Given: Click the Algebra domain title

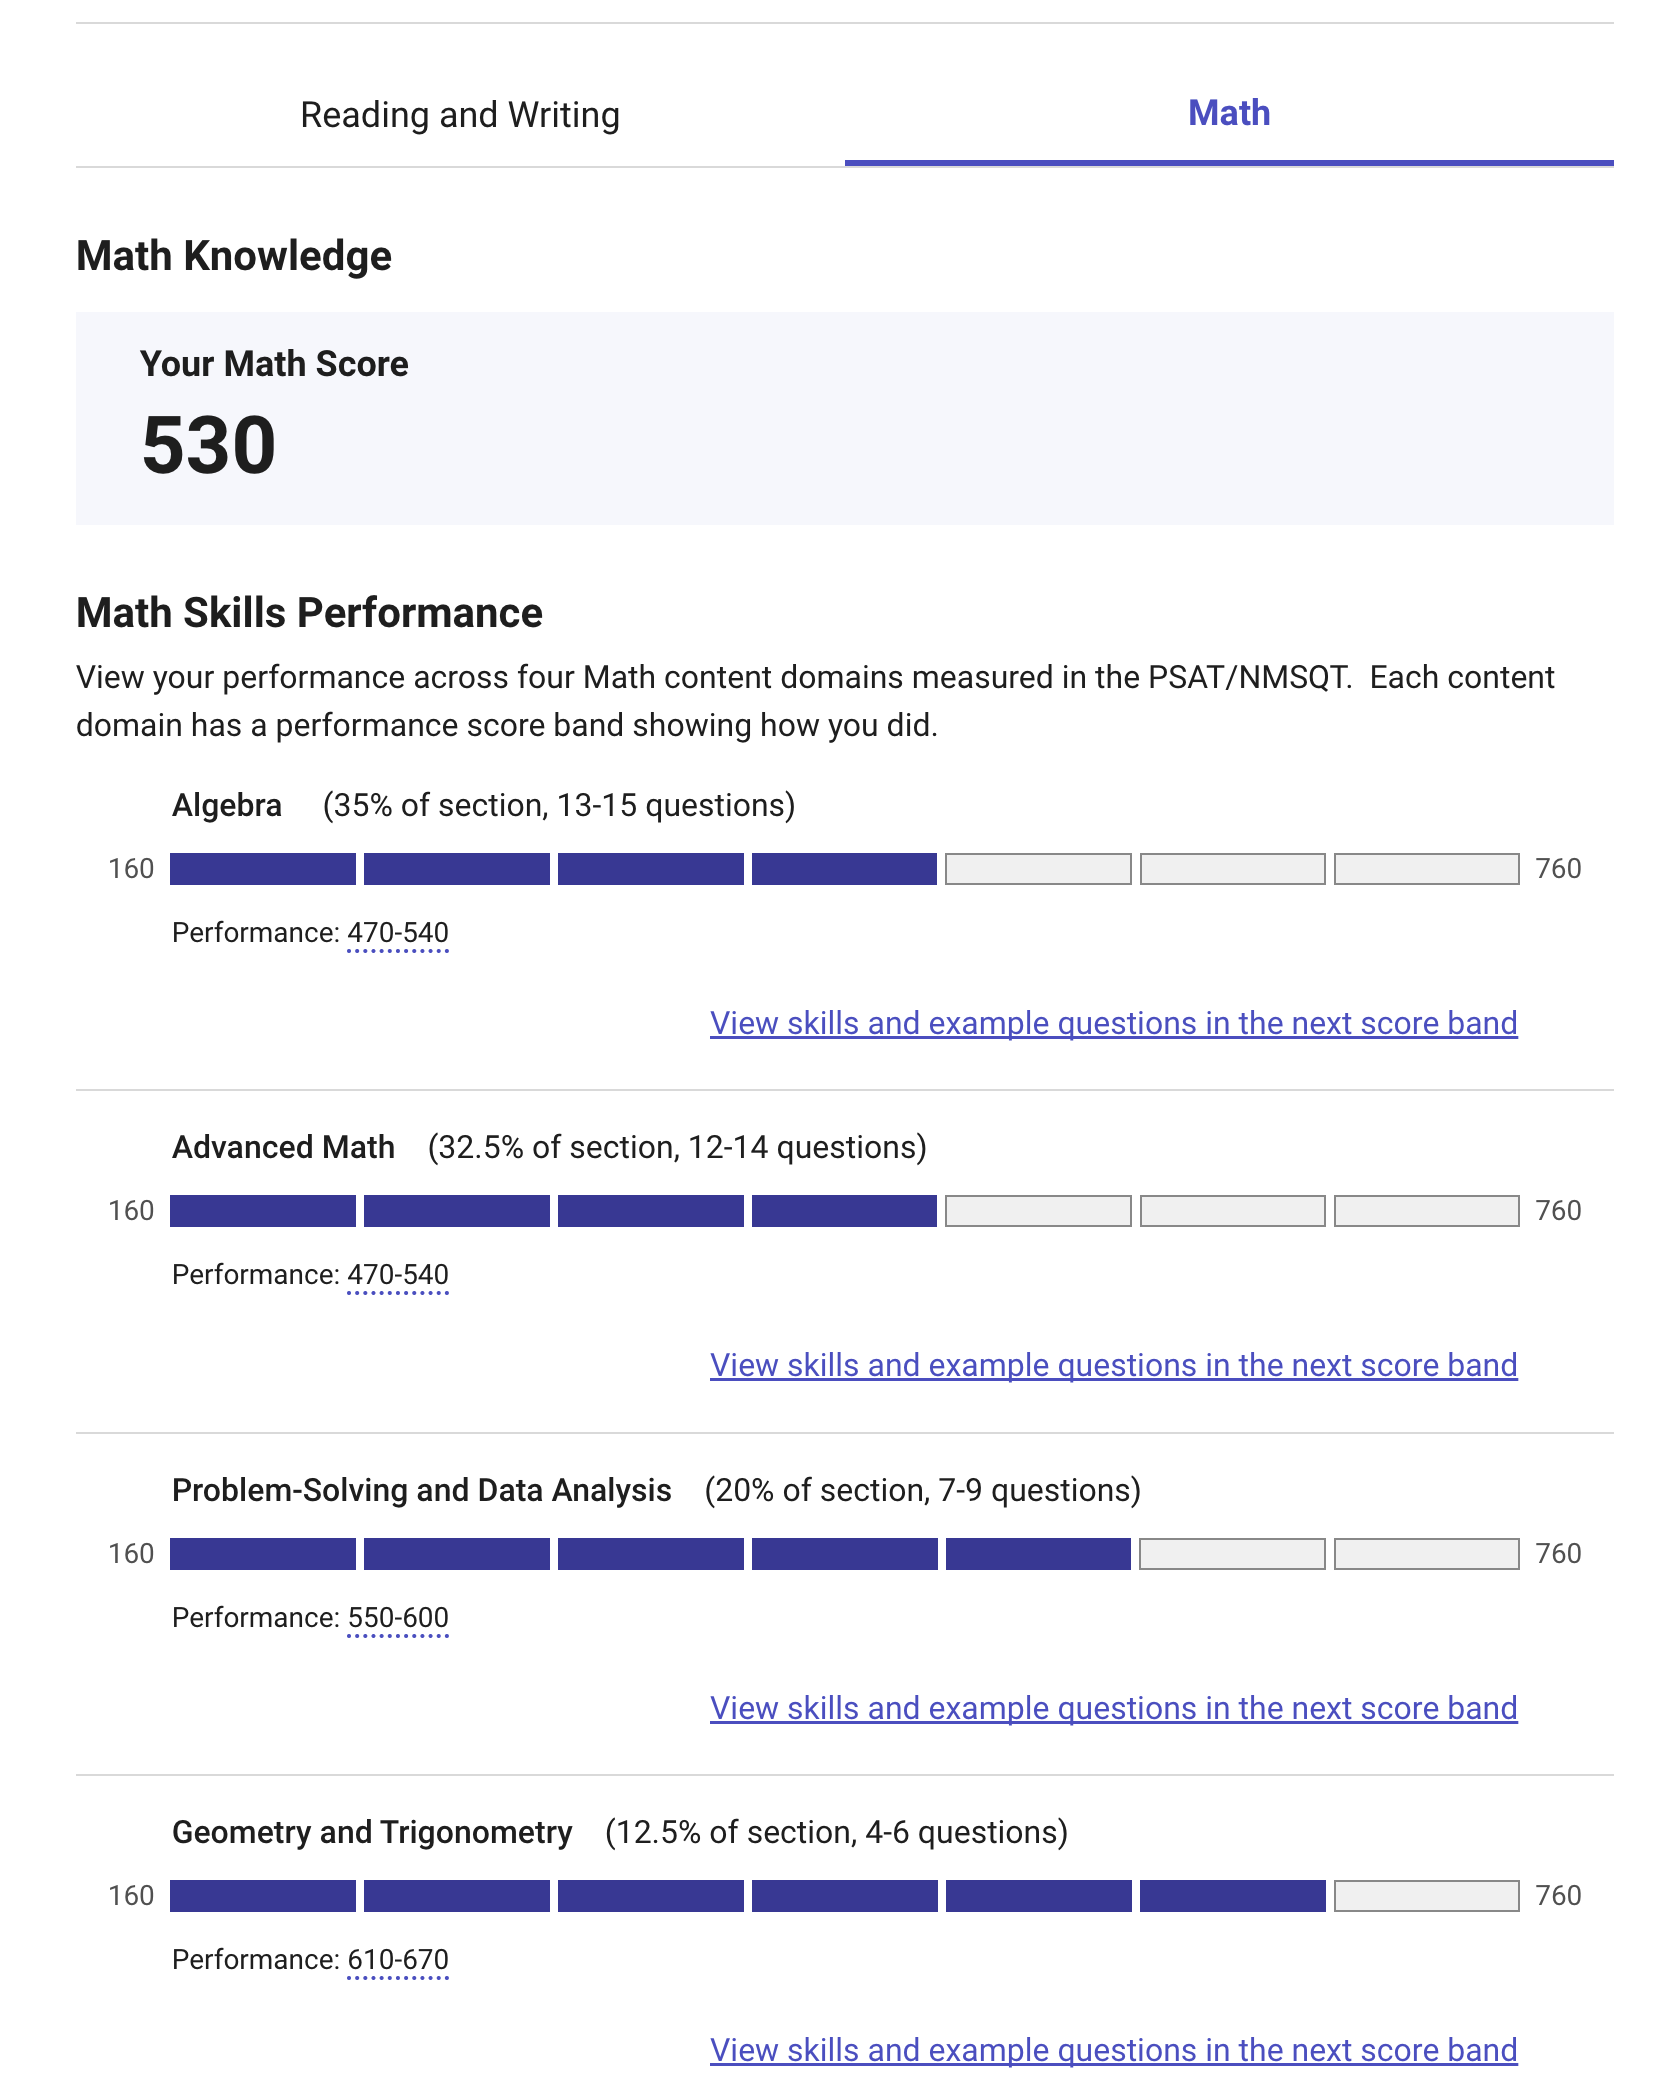Looking at the screenshot, I should tap(227, 805).
